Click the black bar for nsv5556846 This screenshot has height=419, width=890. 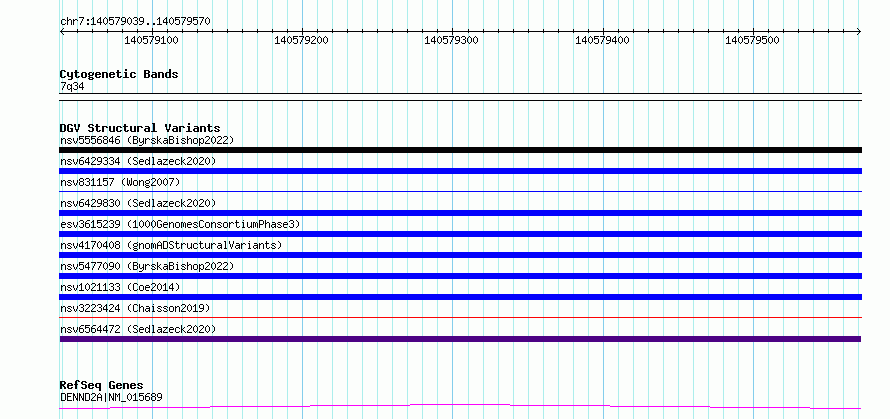[461, 150]
